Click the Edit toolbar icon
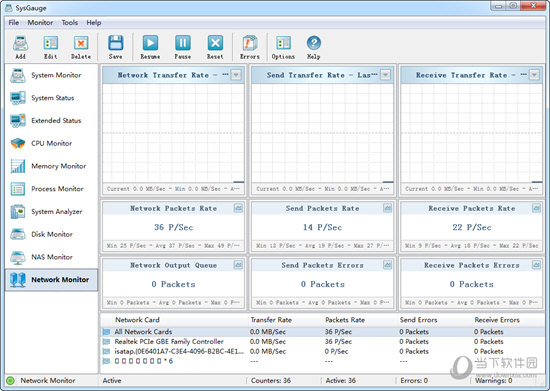The height and width of the screenshot is (391, 550). (51, 47)
